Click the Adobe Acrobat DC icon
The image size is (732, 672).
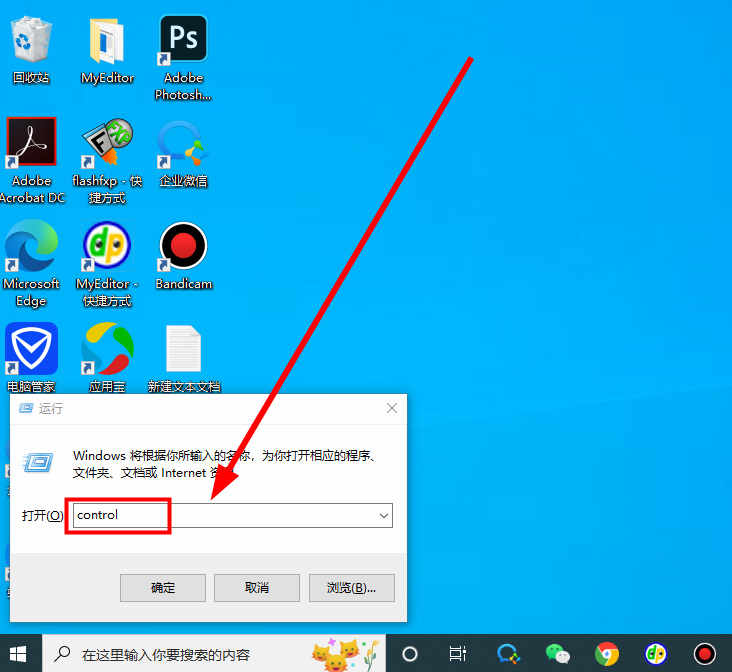pyautogui.click(x=31, y=145)
